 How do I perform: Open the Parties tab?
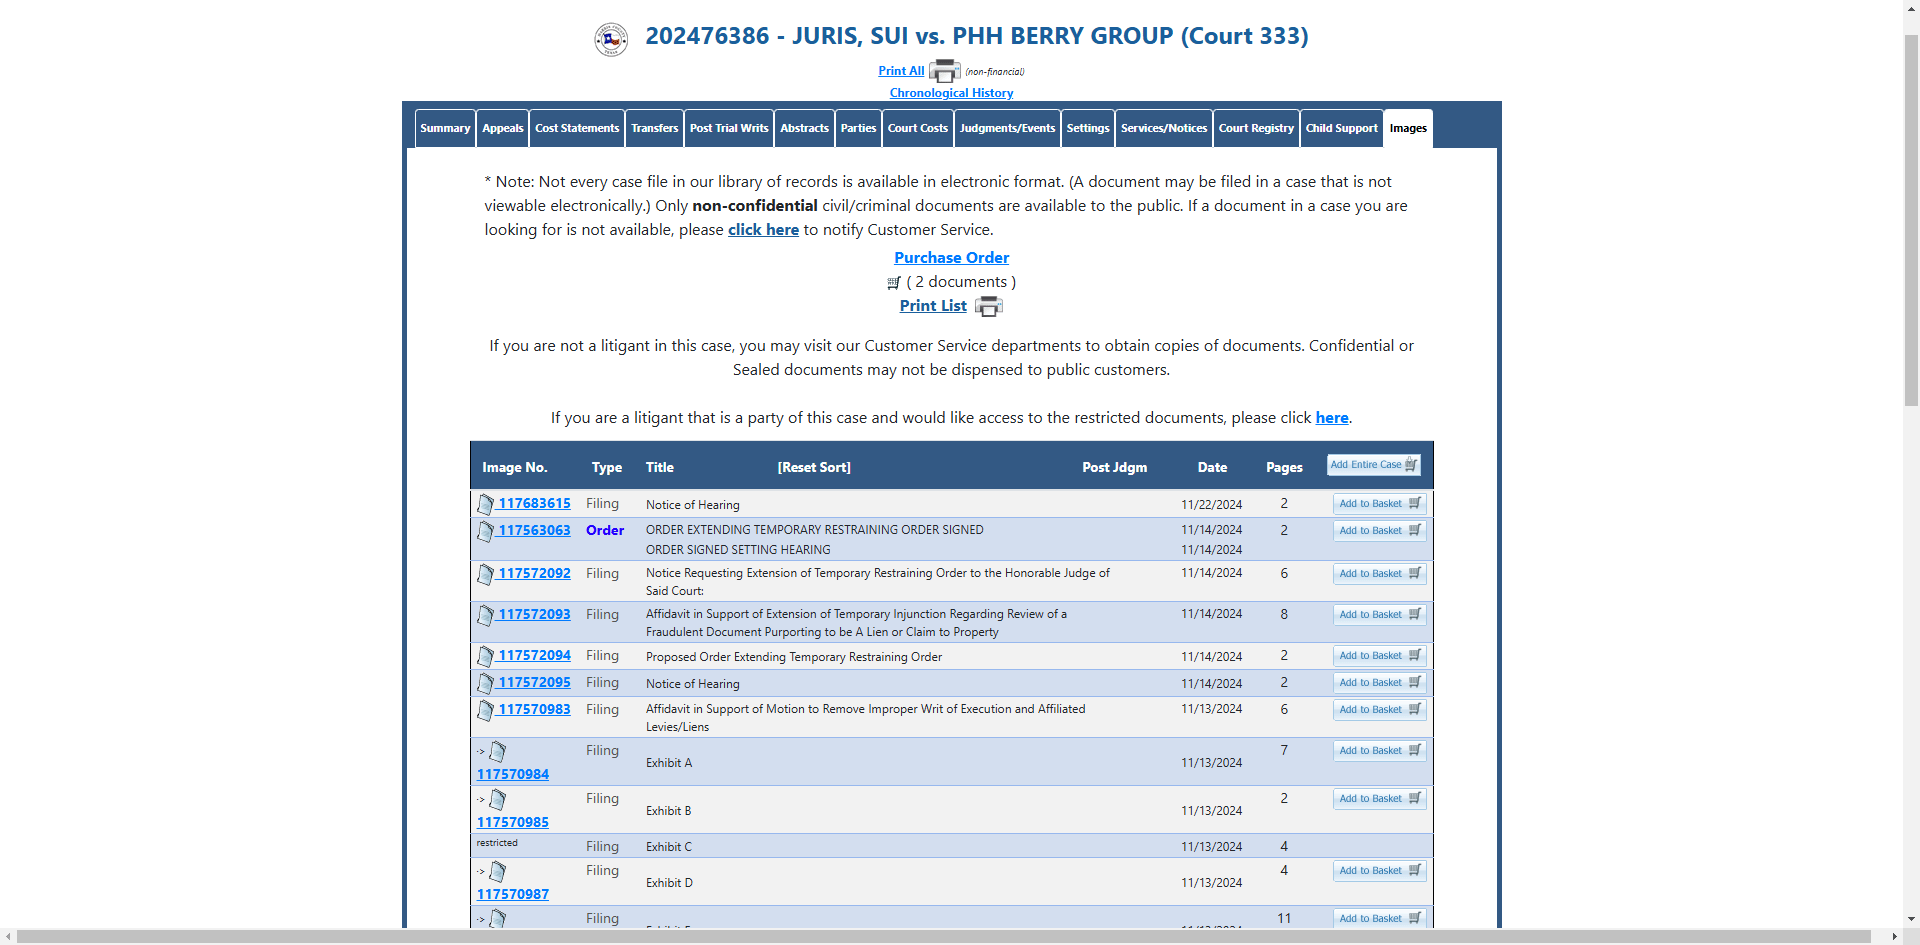[x=859, y=128]
